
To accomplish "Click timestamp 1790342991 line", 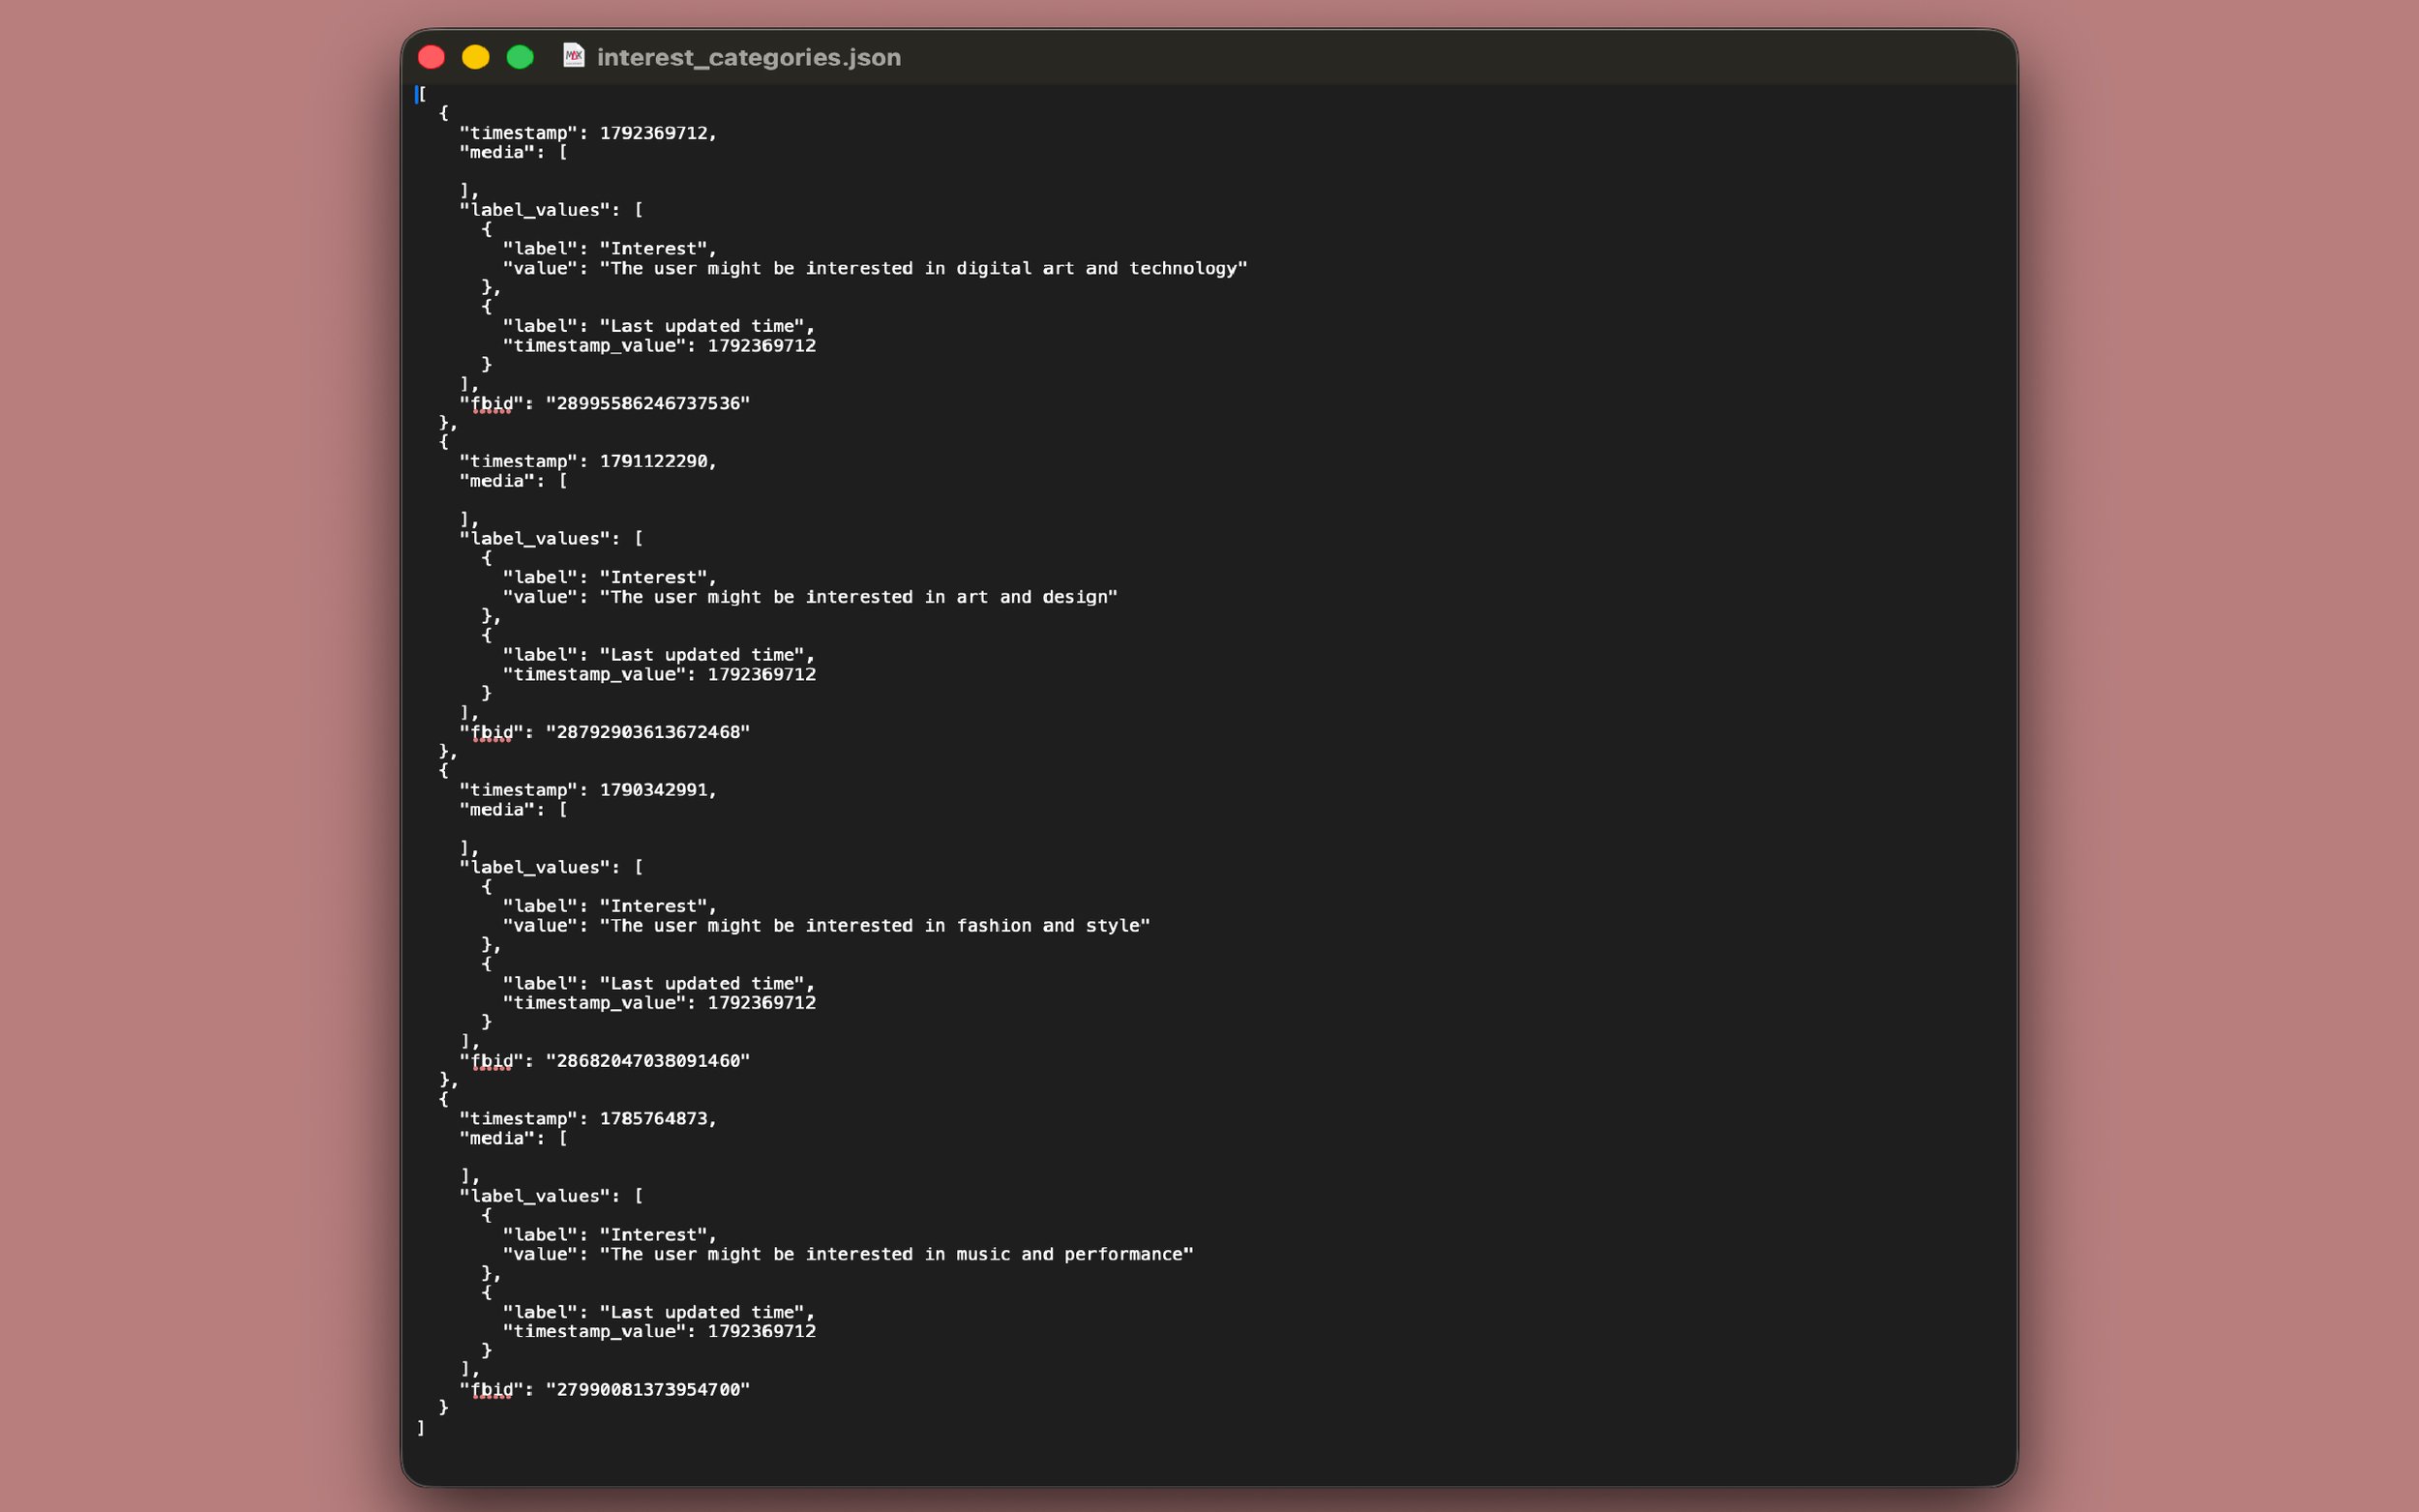I will 588,790.
